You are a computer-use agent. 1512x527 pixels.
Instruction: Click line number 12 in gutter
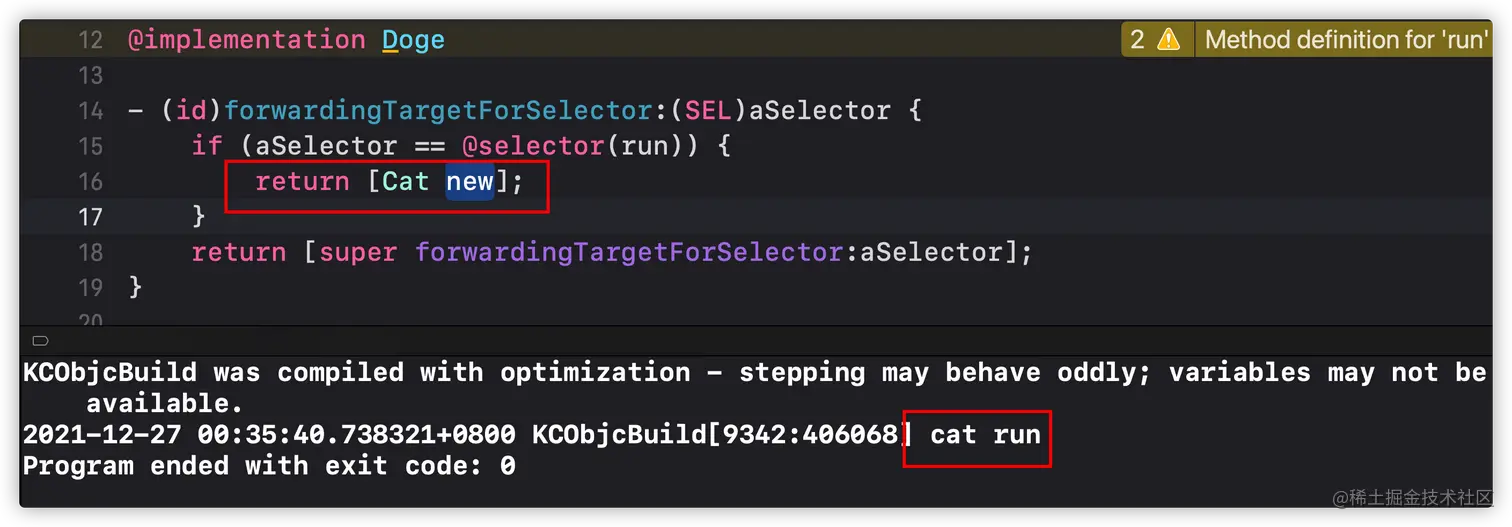pos(90,40)
